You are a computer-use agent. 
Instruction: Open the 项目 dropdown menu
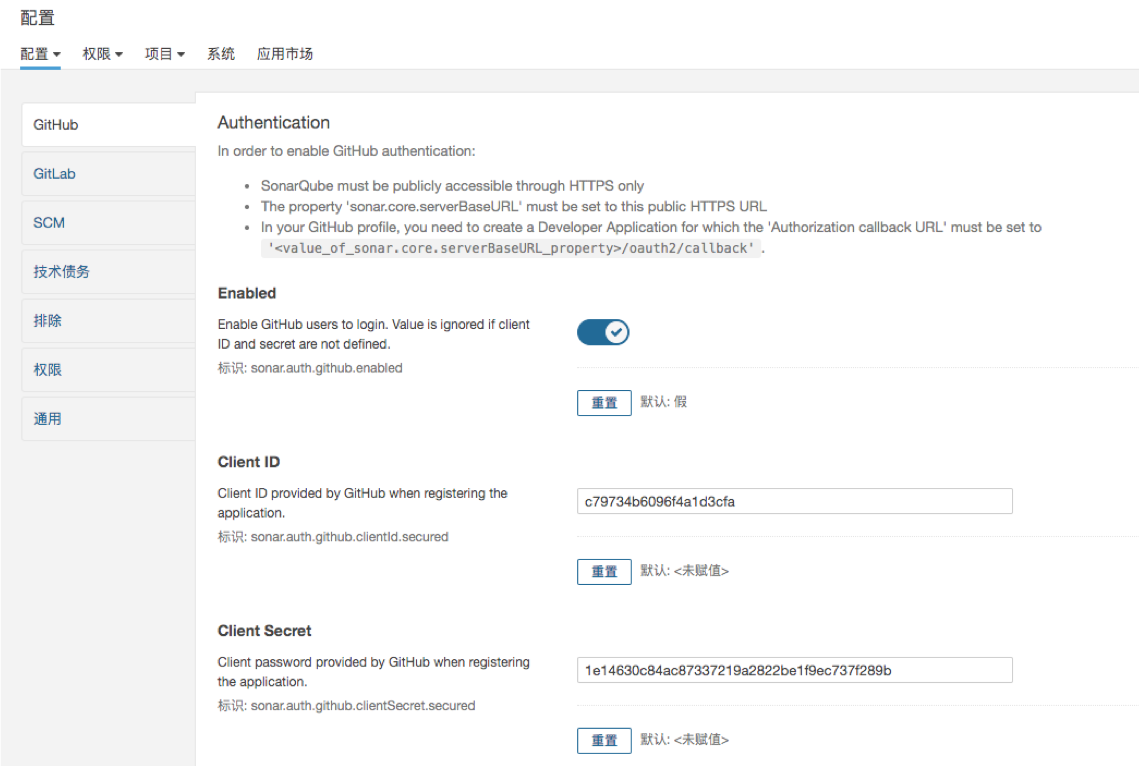164,54
